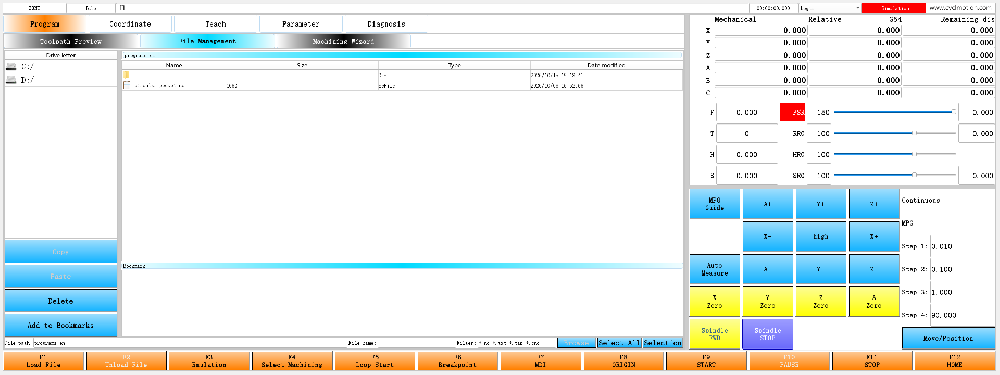The width and height of the screenshot is (1000, 375).
Task: Open the Teach tab
Action: [216, 24]
